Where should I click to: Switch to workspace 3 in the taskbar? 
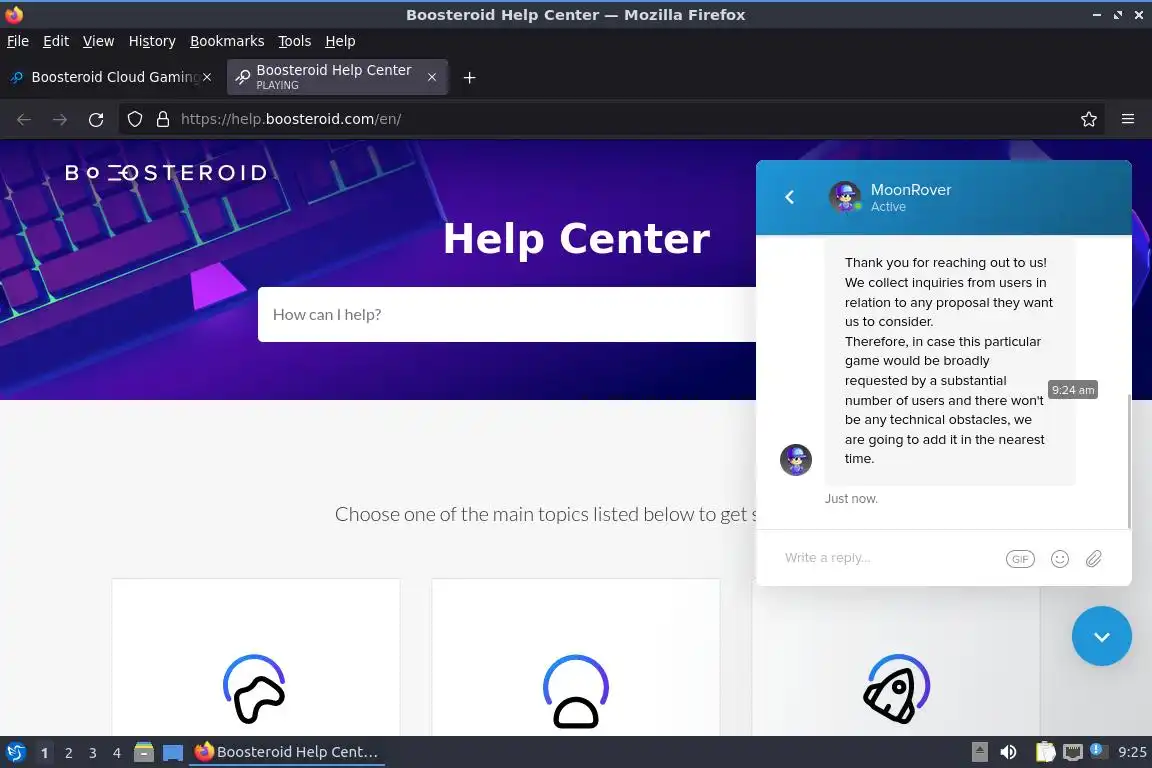pyautogui.click(x=93, y=753)
